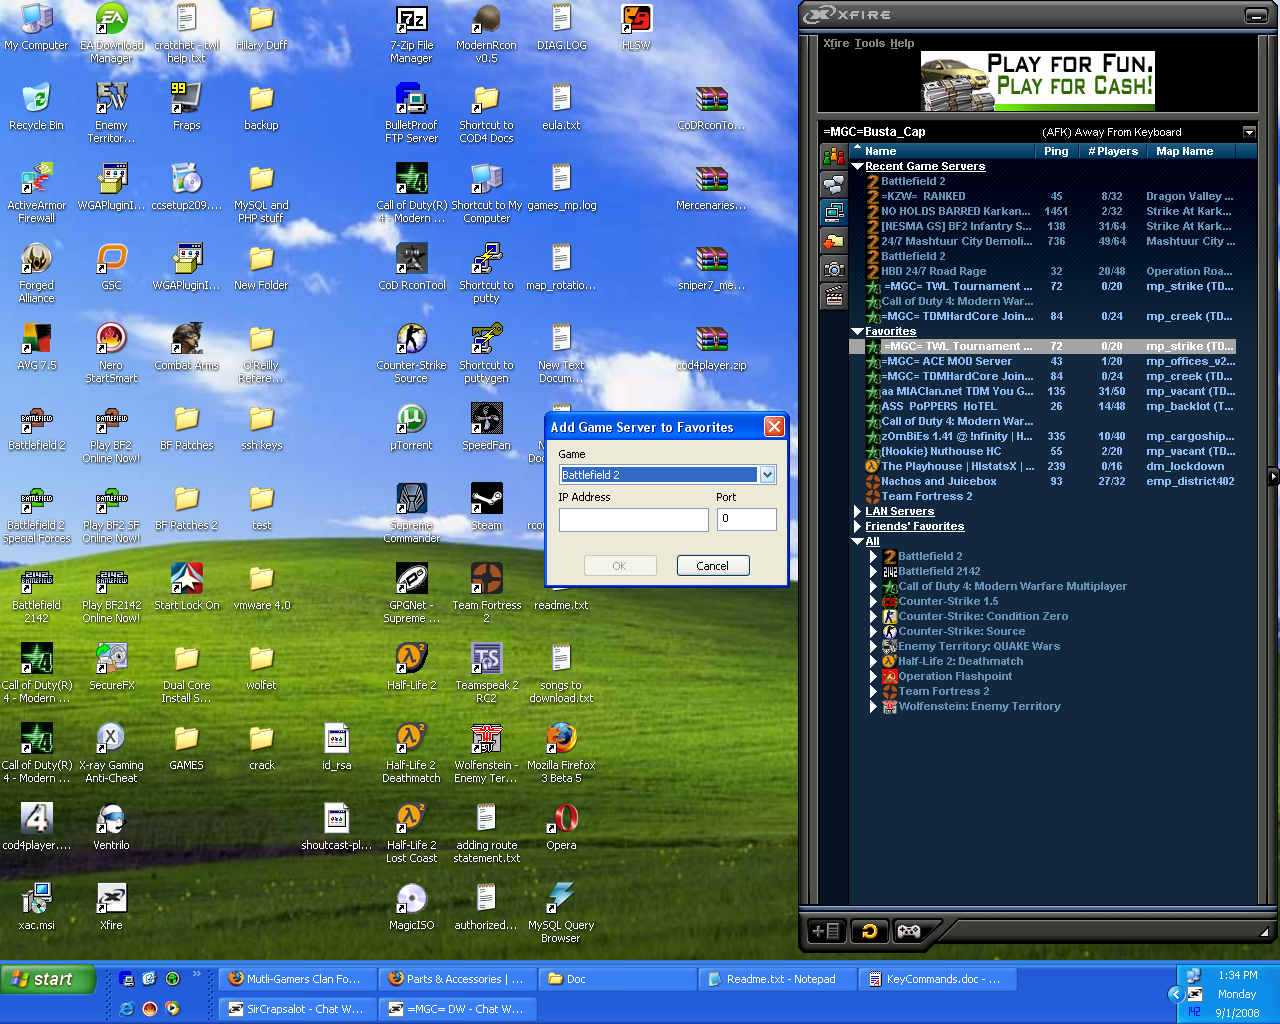Open the screenshots camera icon in Xfire
The width and height of the screenshot is (1280, 1024).
coord(834,268)
